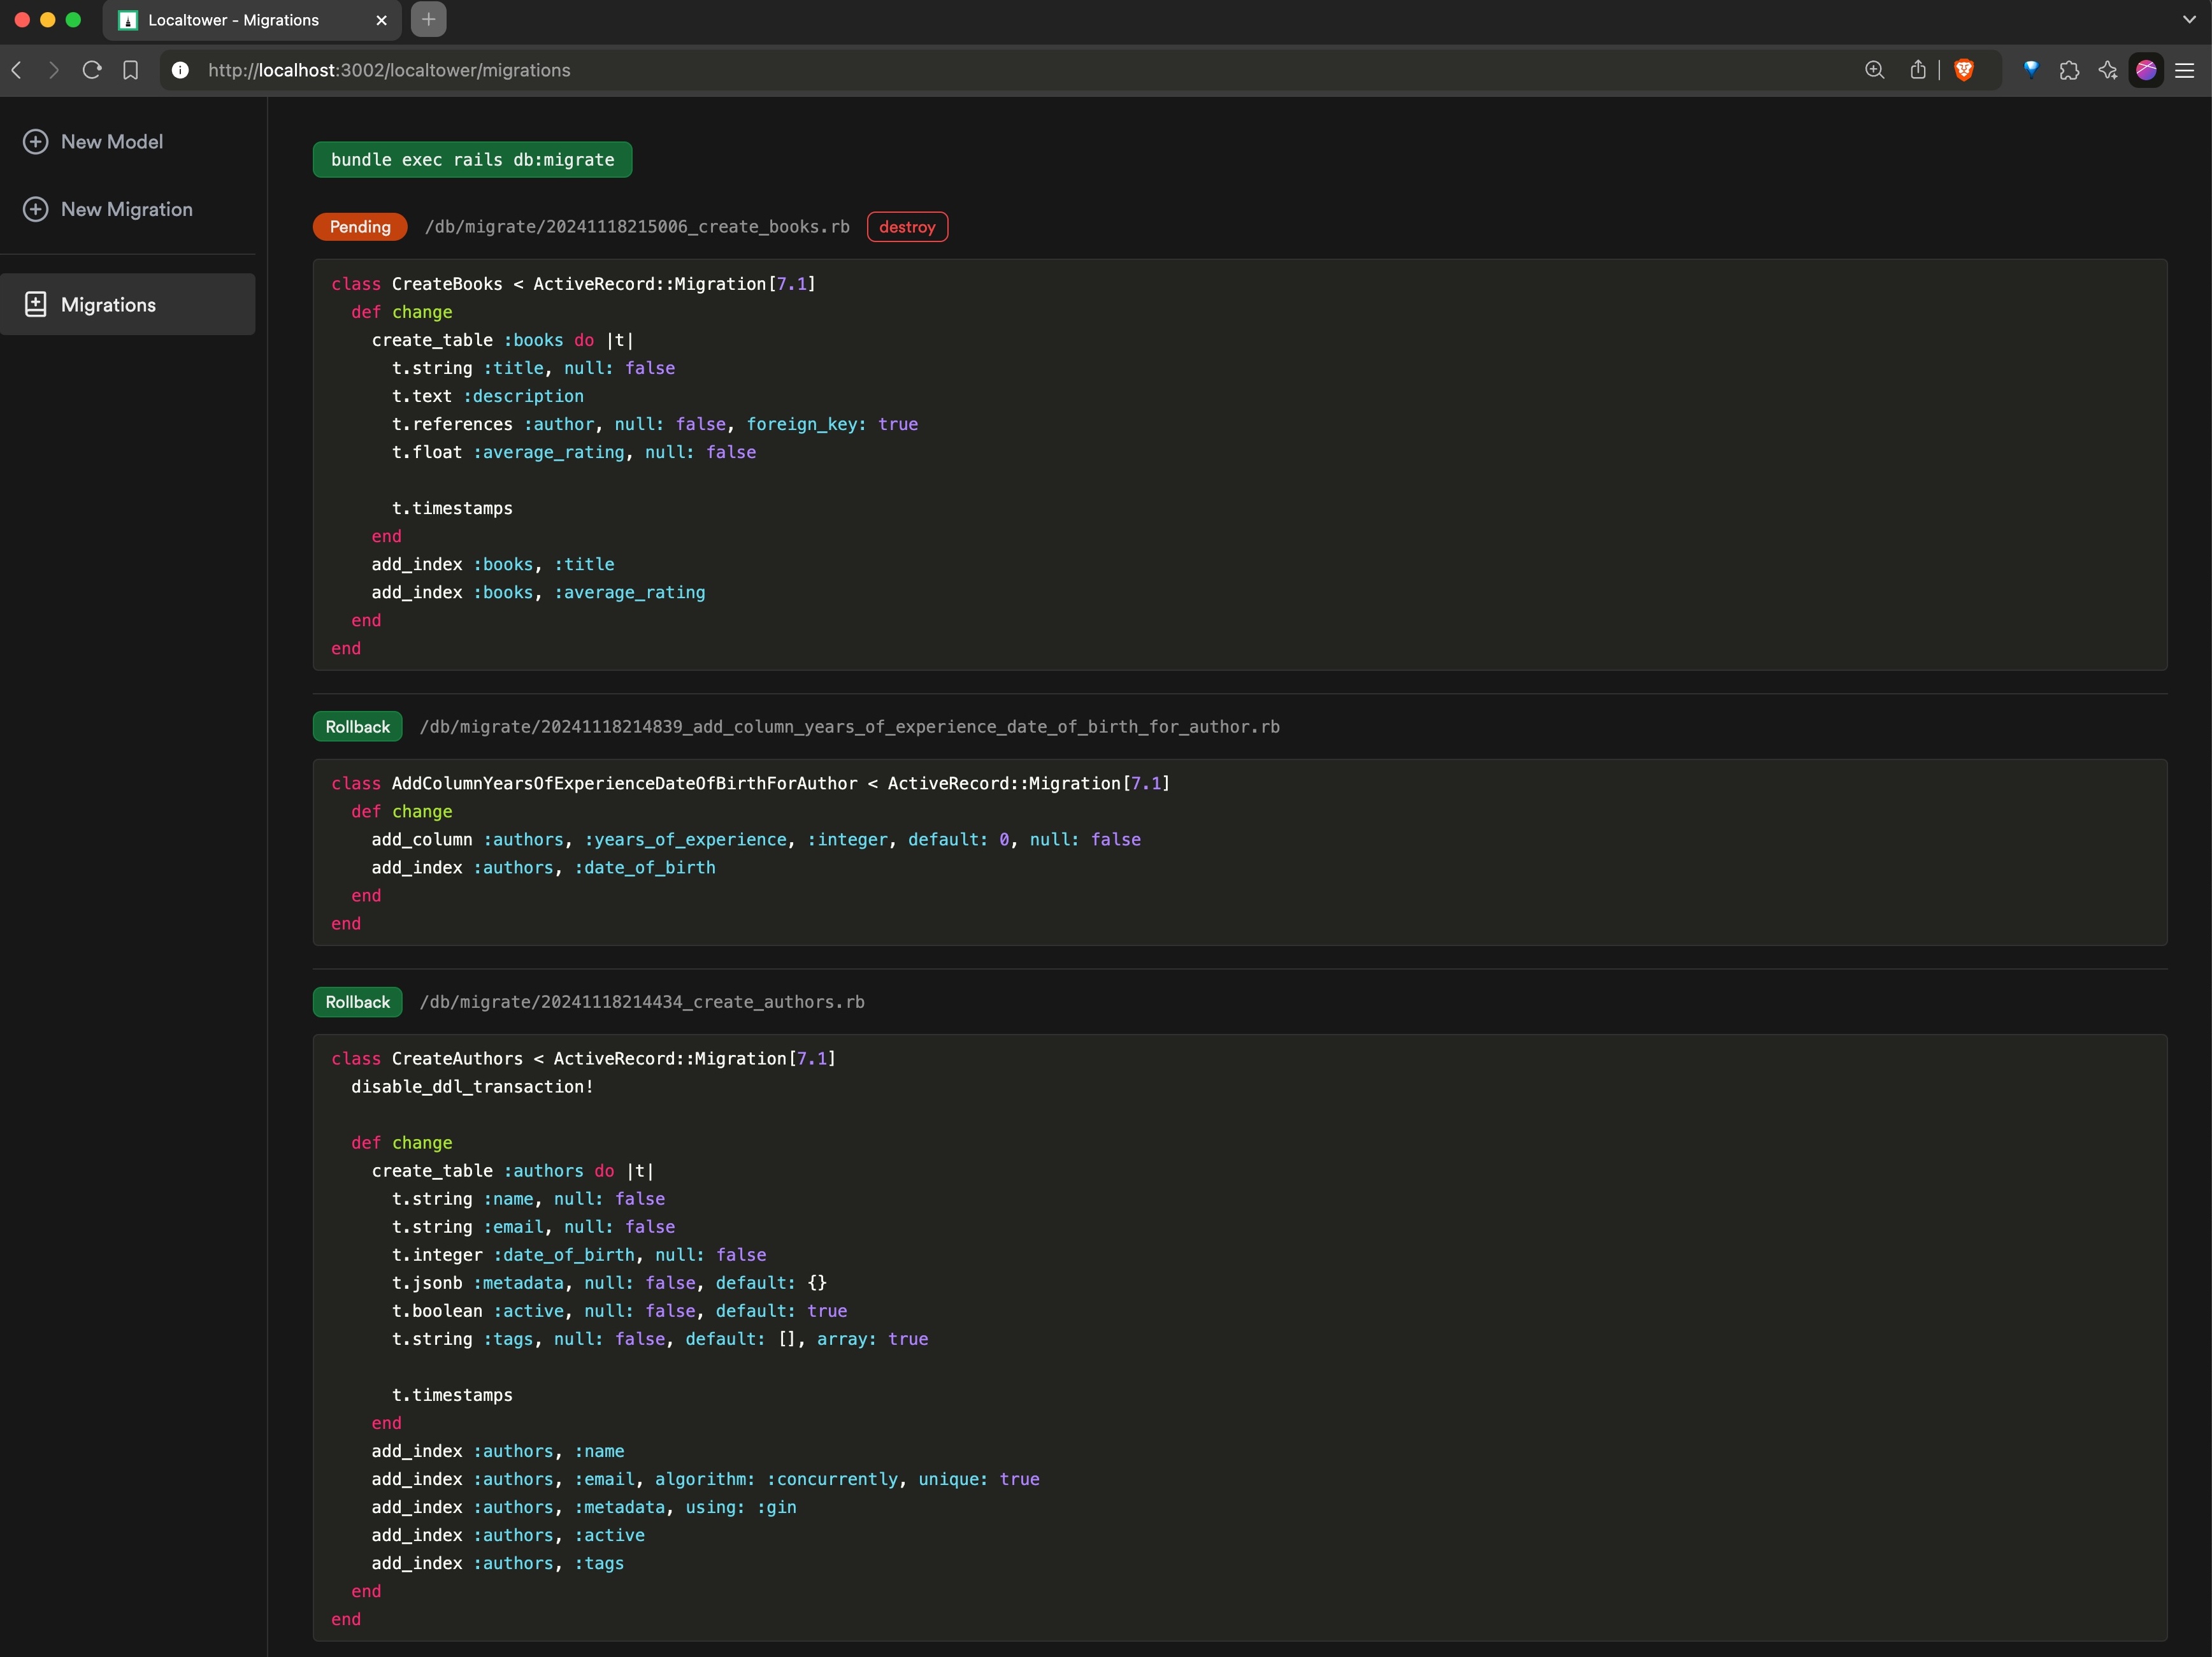The width and height of the screenshot is (2212, 1657).
Task: Click the New Migration plus icon
Action: (x=36, y=209)
